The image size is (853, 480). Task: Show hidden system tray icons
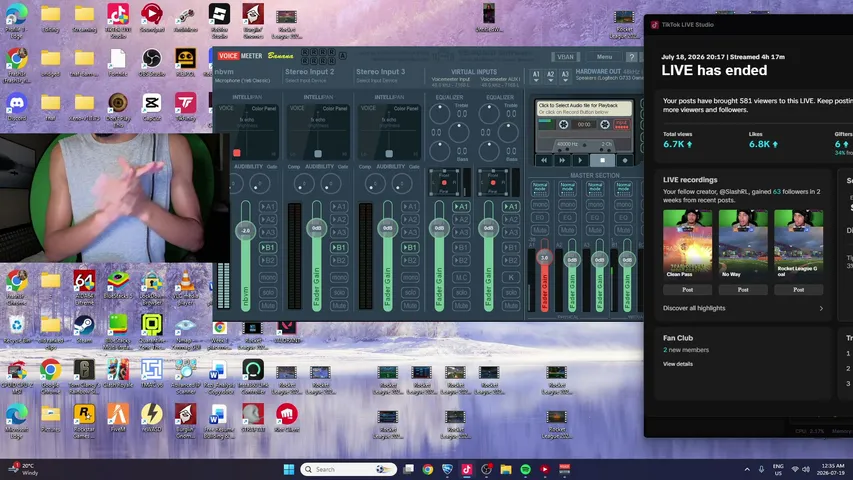coord(747,469)
